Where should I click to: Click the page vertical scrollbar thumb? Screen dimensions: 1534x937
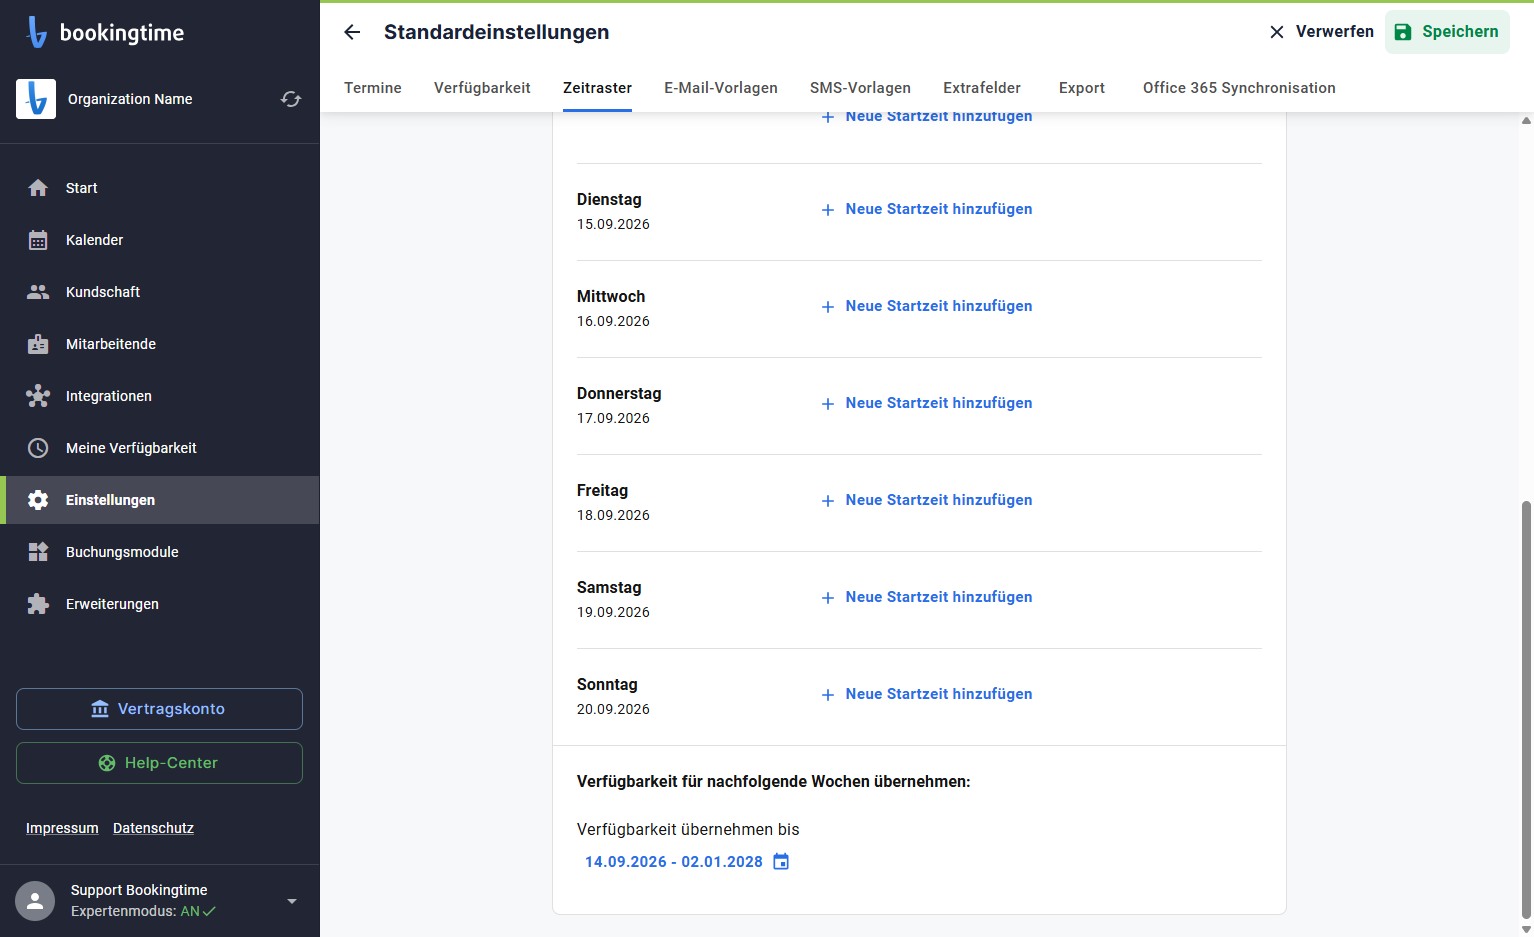click(x=1526, y=708)
